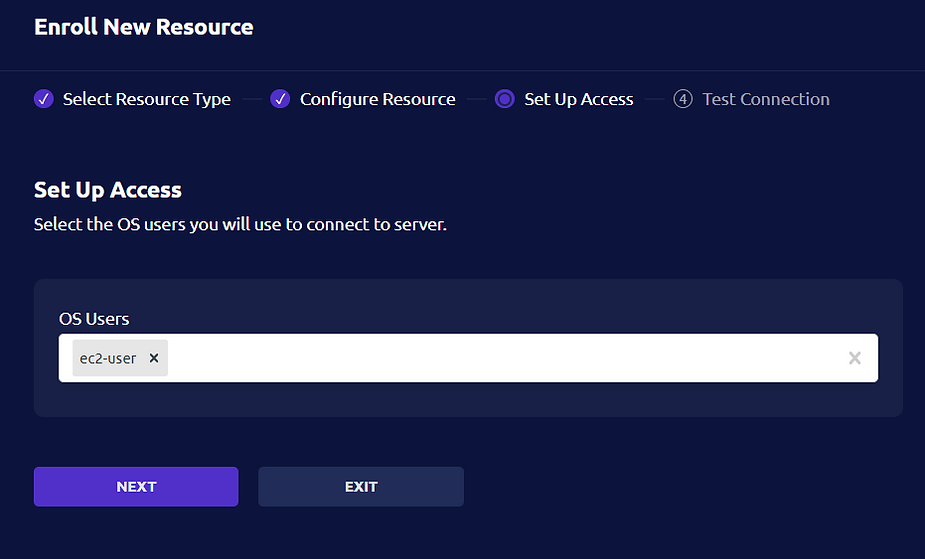The width and height of the screenshot is (925, 559).
Task: Select the ec2-user chip text
Action: click(108, 359)
